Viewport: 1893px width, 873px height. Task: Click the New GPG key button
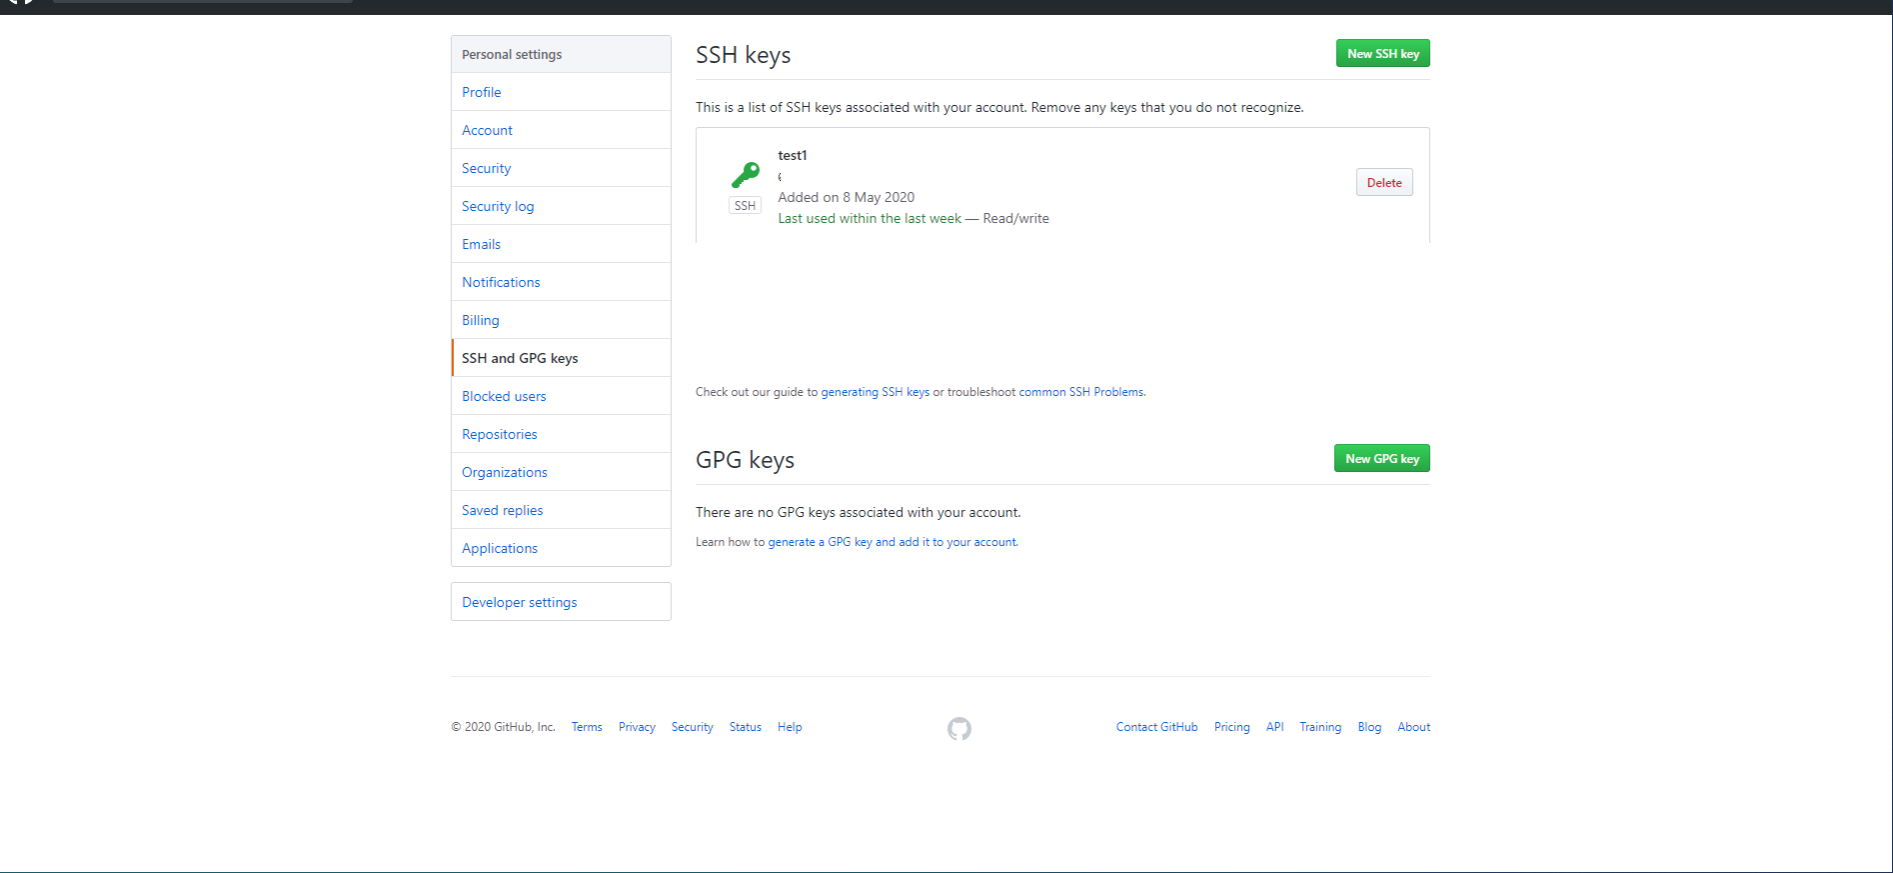click(1382, 459)
